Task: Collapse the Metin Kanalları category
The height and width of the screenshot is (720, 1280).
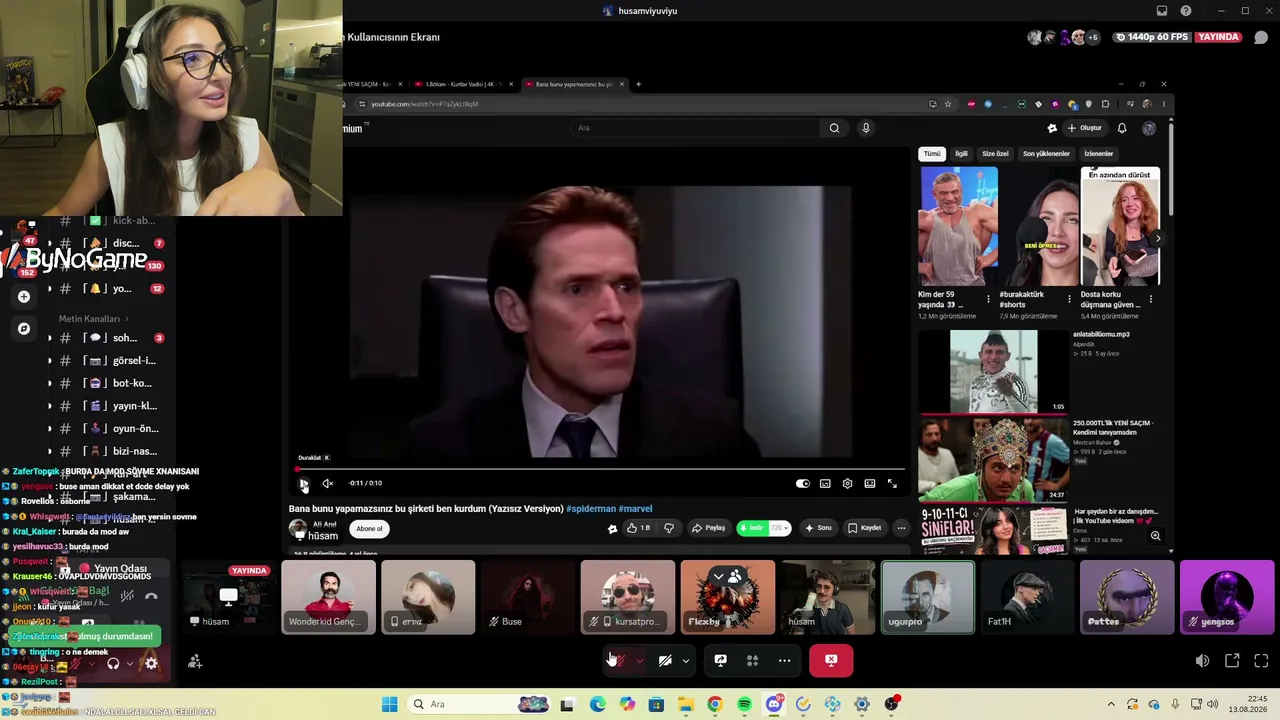Action: [x=94, y=319]
